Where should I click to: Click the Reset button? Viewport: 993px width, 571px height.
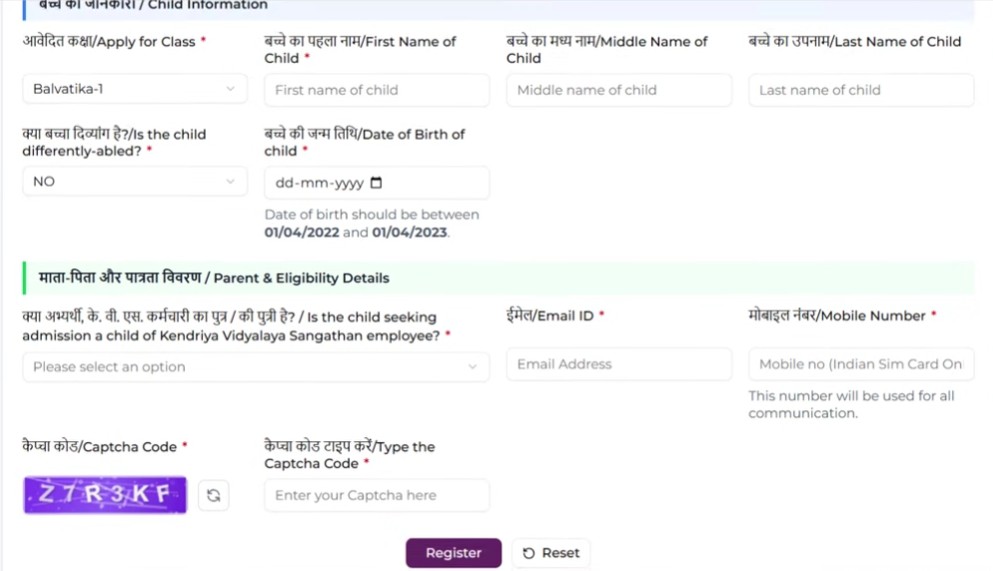551,553
